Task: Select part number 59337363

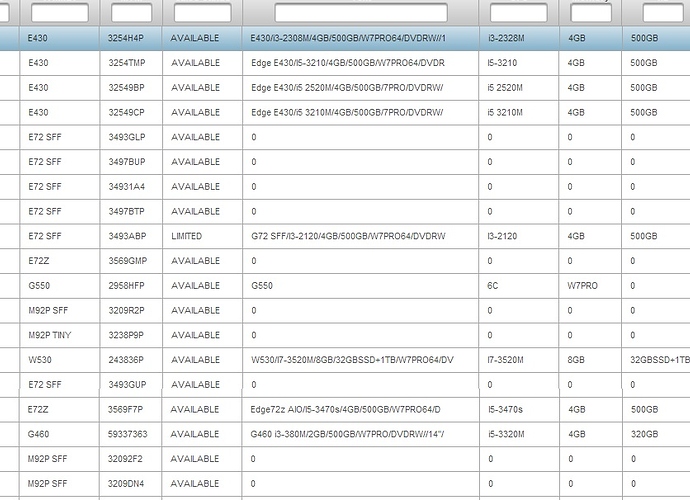Action: [x=127, y=434]
